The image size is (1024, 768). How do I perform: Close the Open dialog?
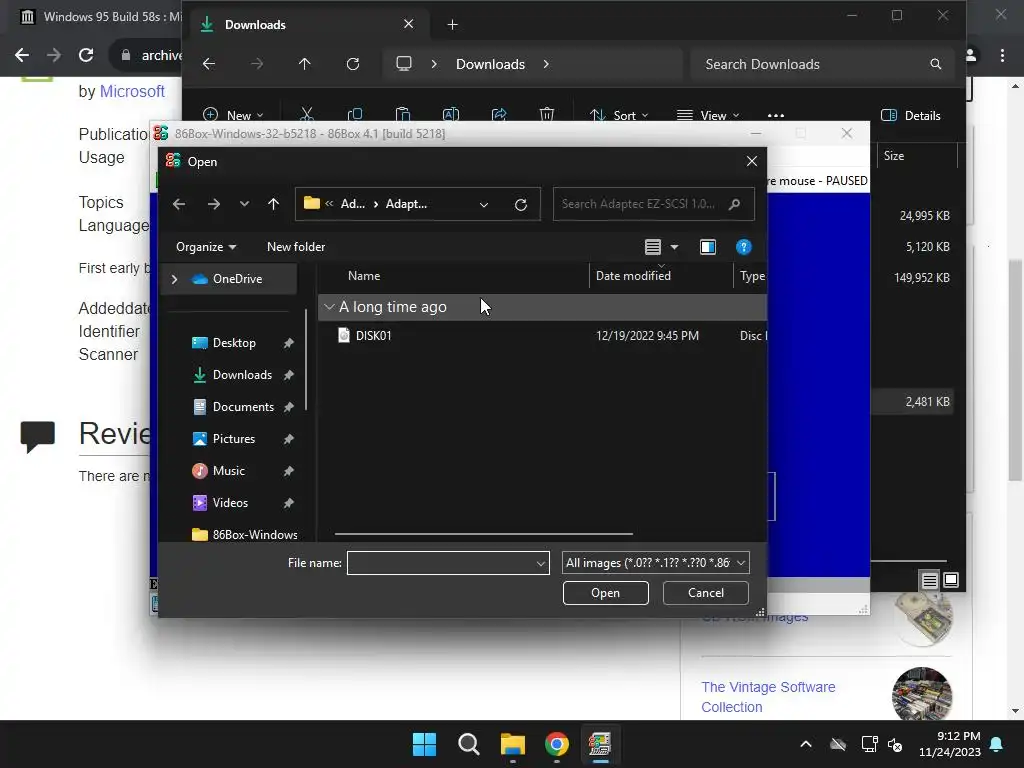pyautogui.click(x=752, y=161)
